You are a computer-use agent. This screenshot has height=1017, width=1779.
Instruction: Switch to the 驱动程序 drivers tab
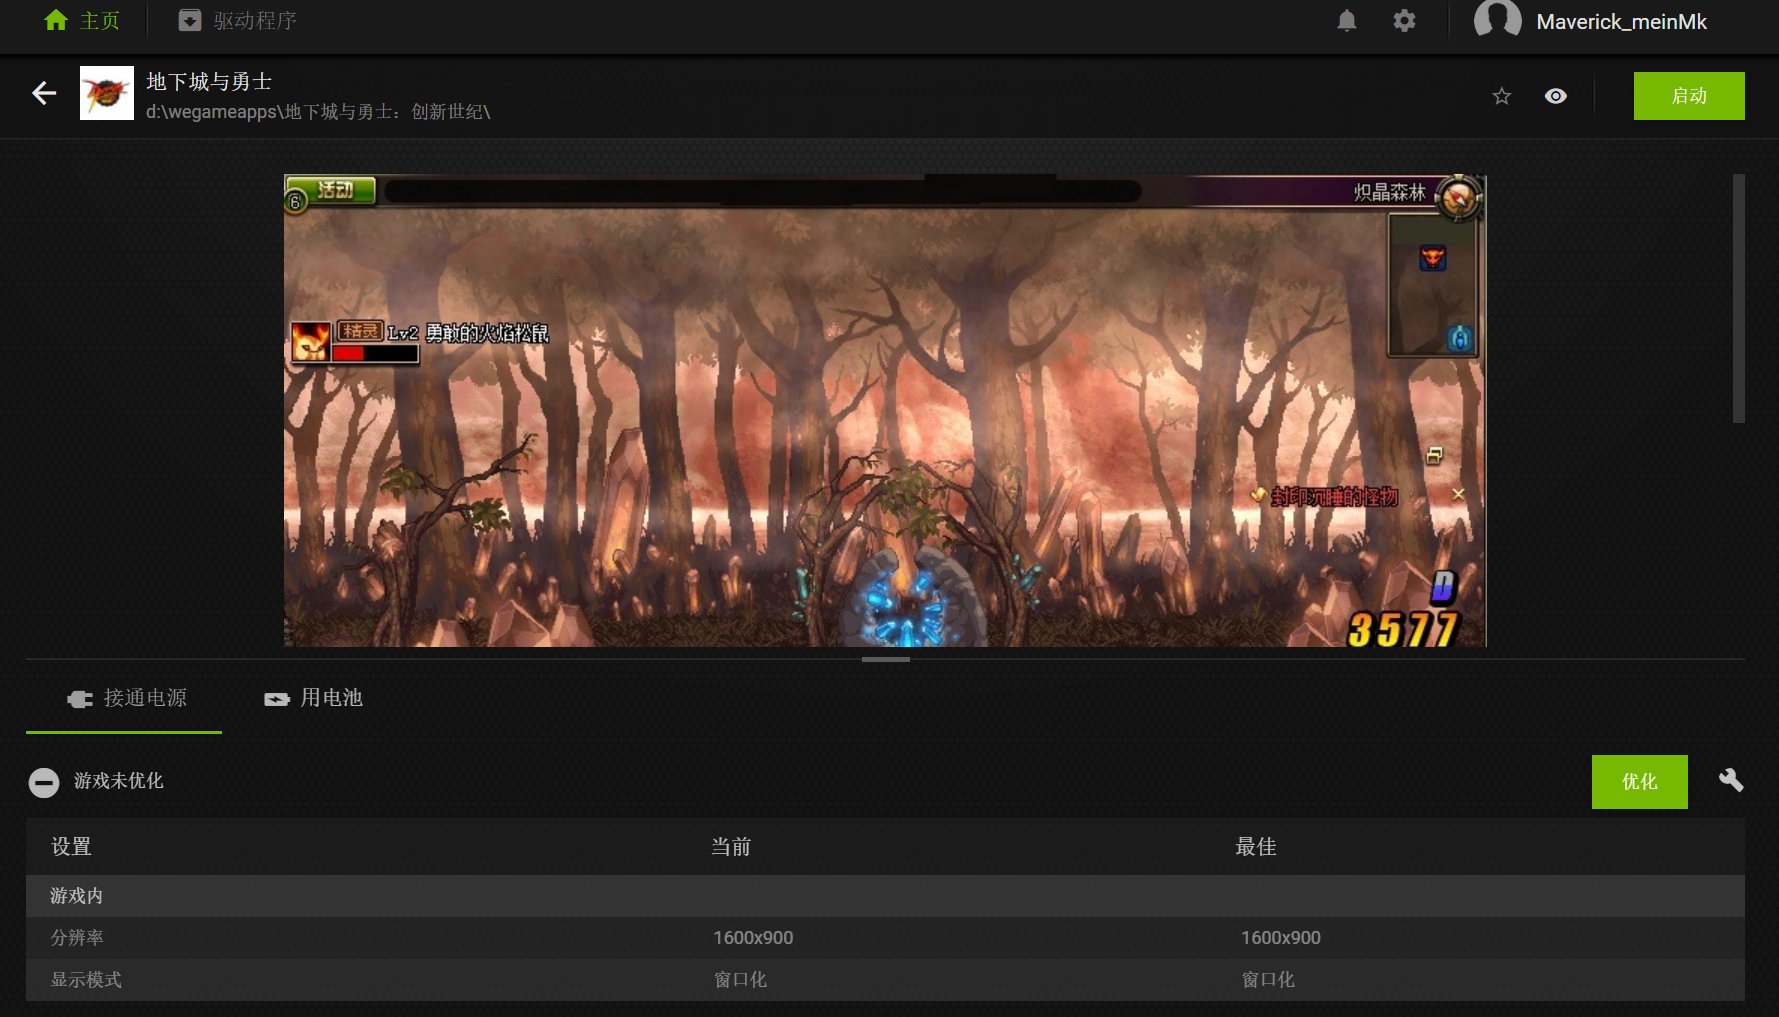pyautogui.click(x=237, y=20)
